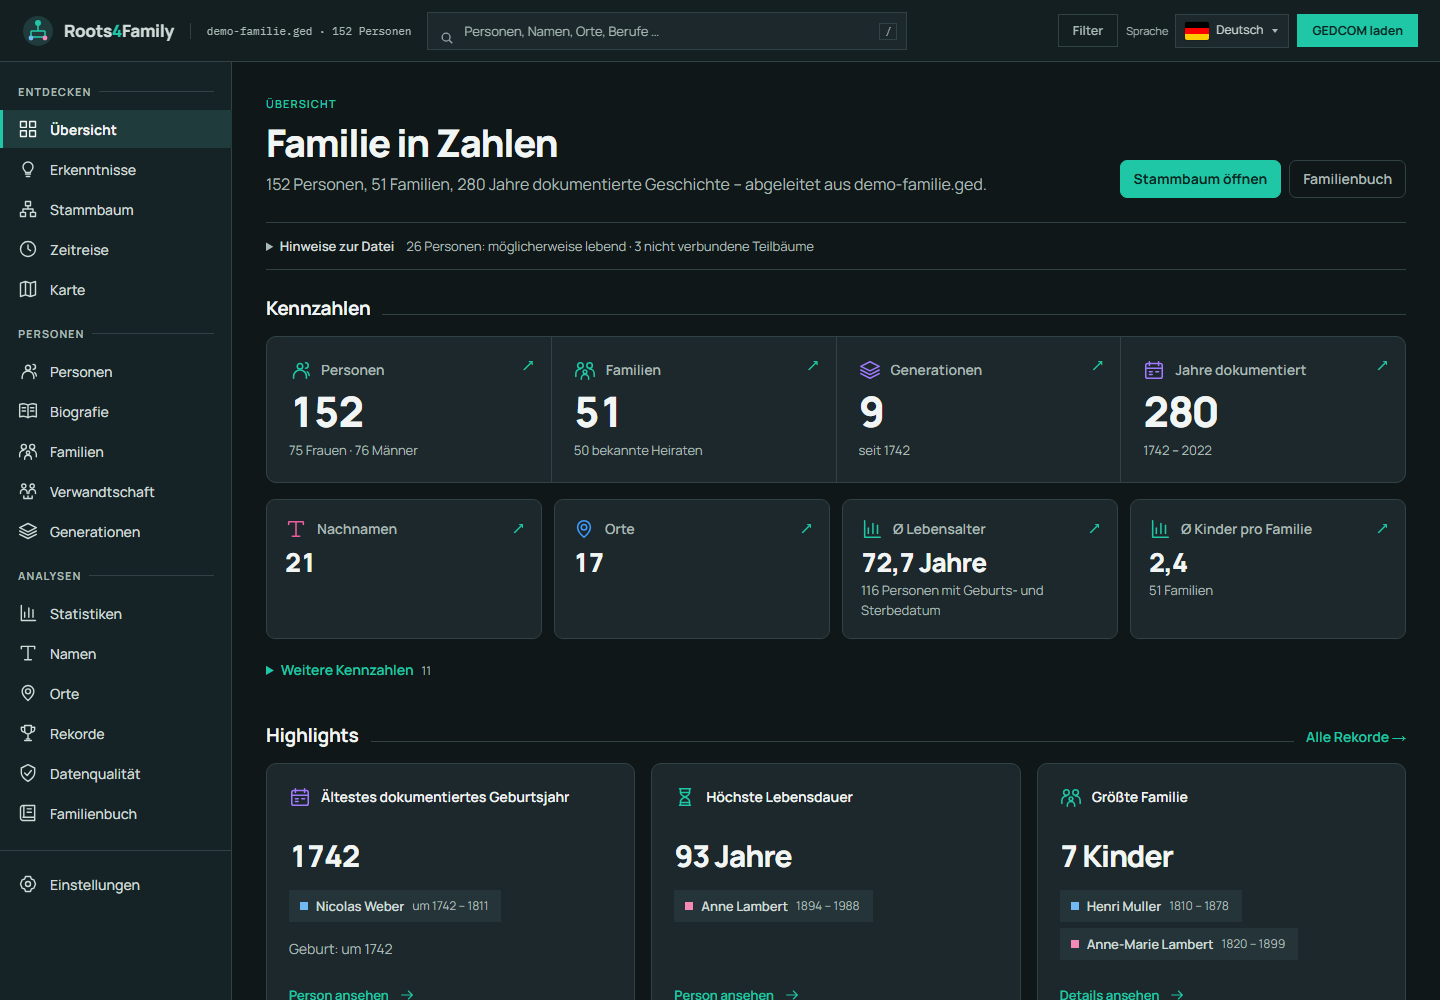Click the Stammbaum tree icon in sidebar
Screen dimensions: 1440x1000
[x=28, y=209]
